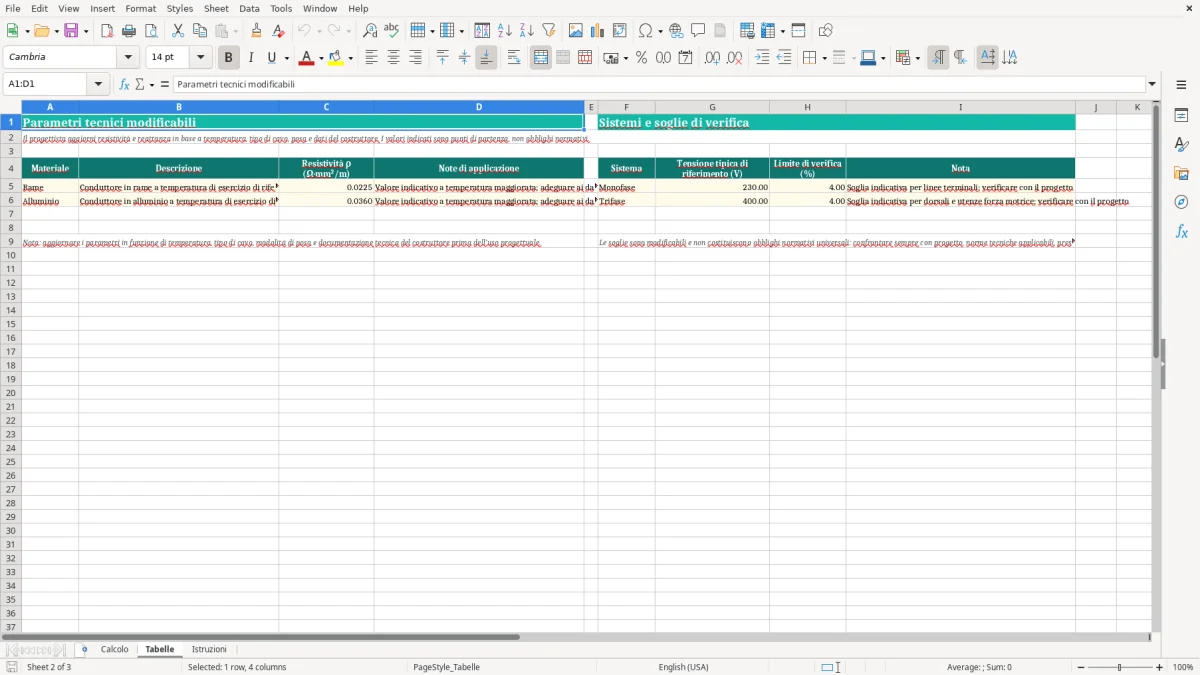Sort descending
The image size is (1200, 675).
(526, 31)
